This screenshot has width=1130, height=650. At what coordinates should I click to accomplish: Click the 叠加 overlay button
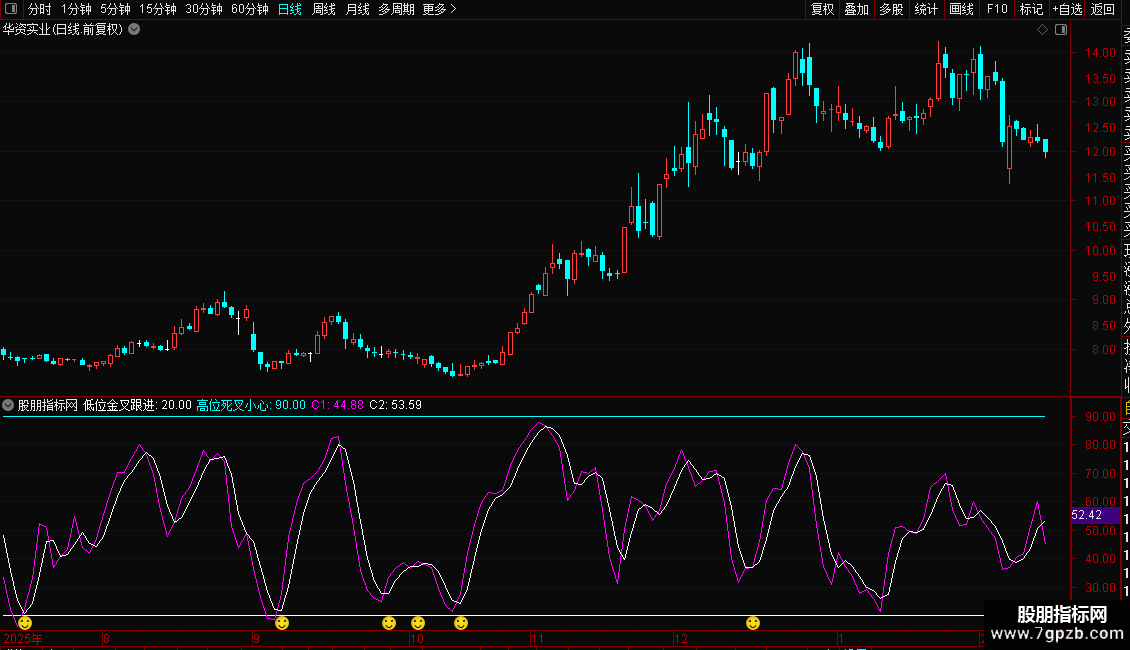857,9
